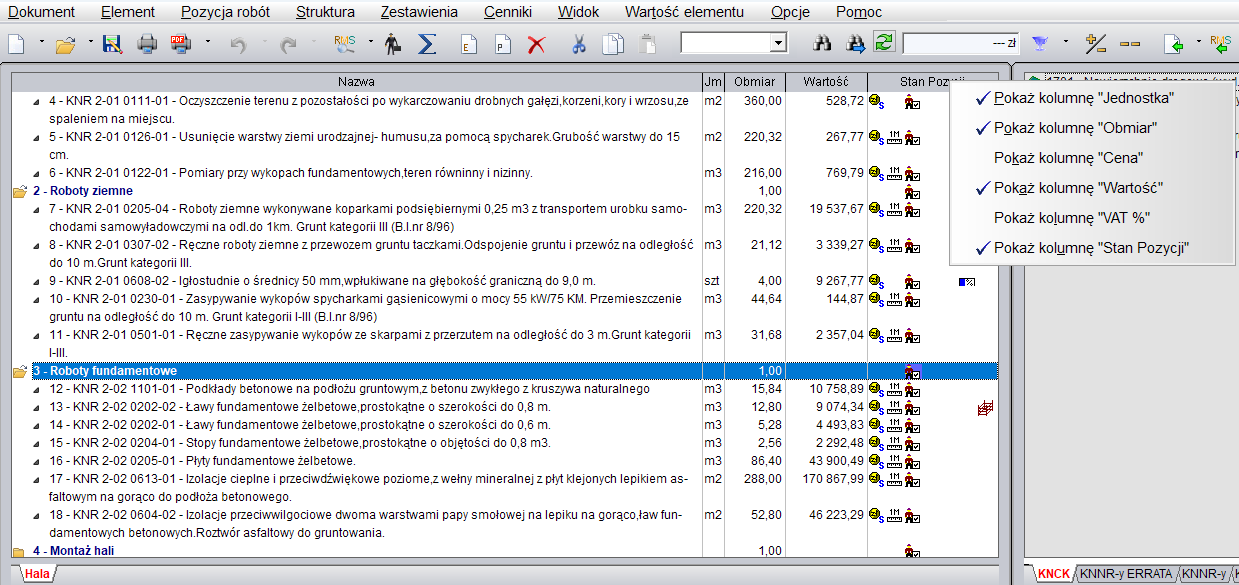Create a new document with the blank page icon
1239x585 pixels.
click(x=17, y=44)
